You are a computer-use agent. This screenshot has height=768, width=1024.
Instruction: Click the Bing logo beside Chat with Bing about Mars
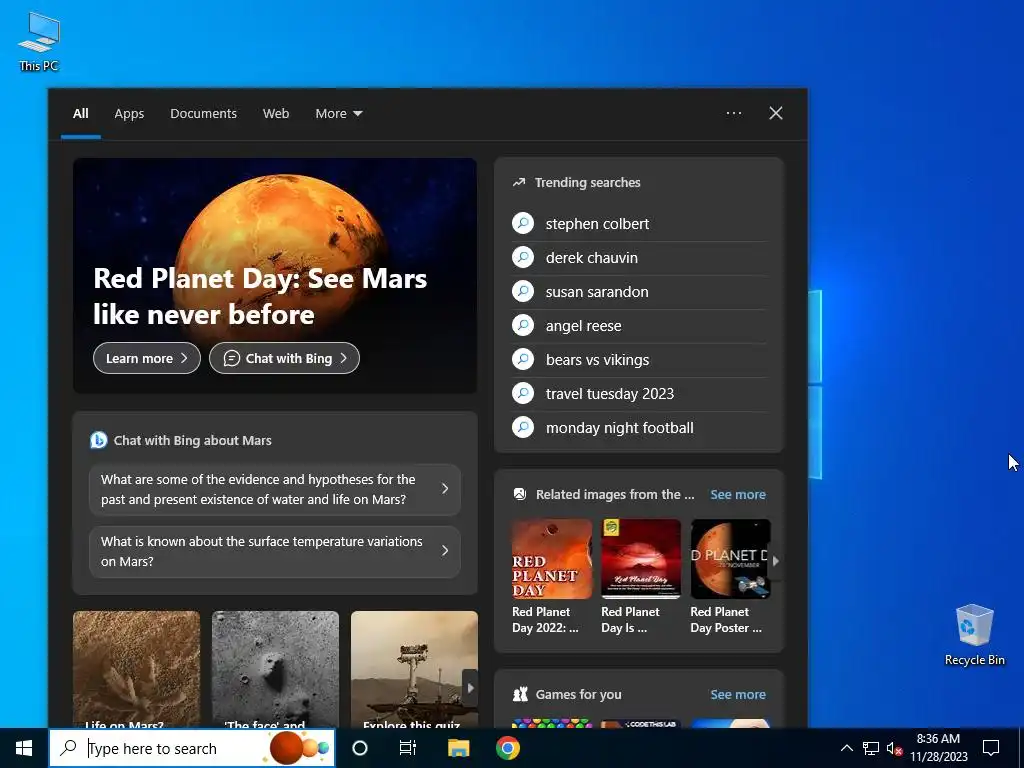point(98,440)
